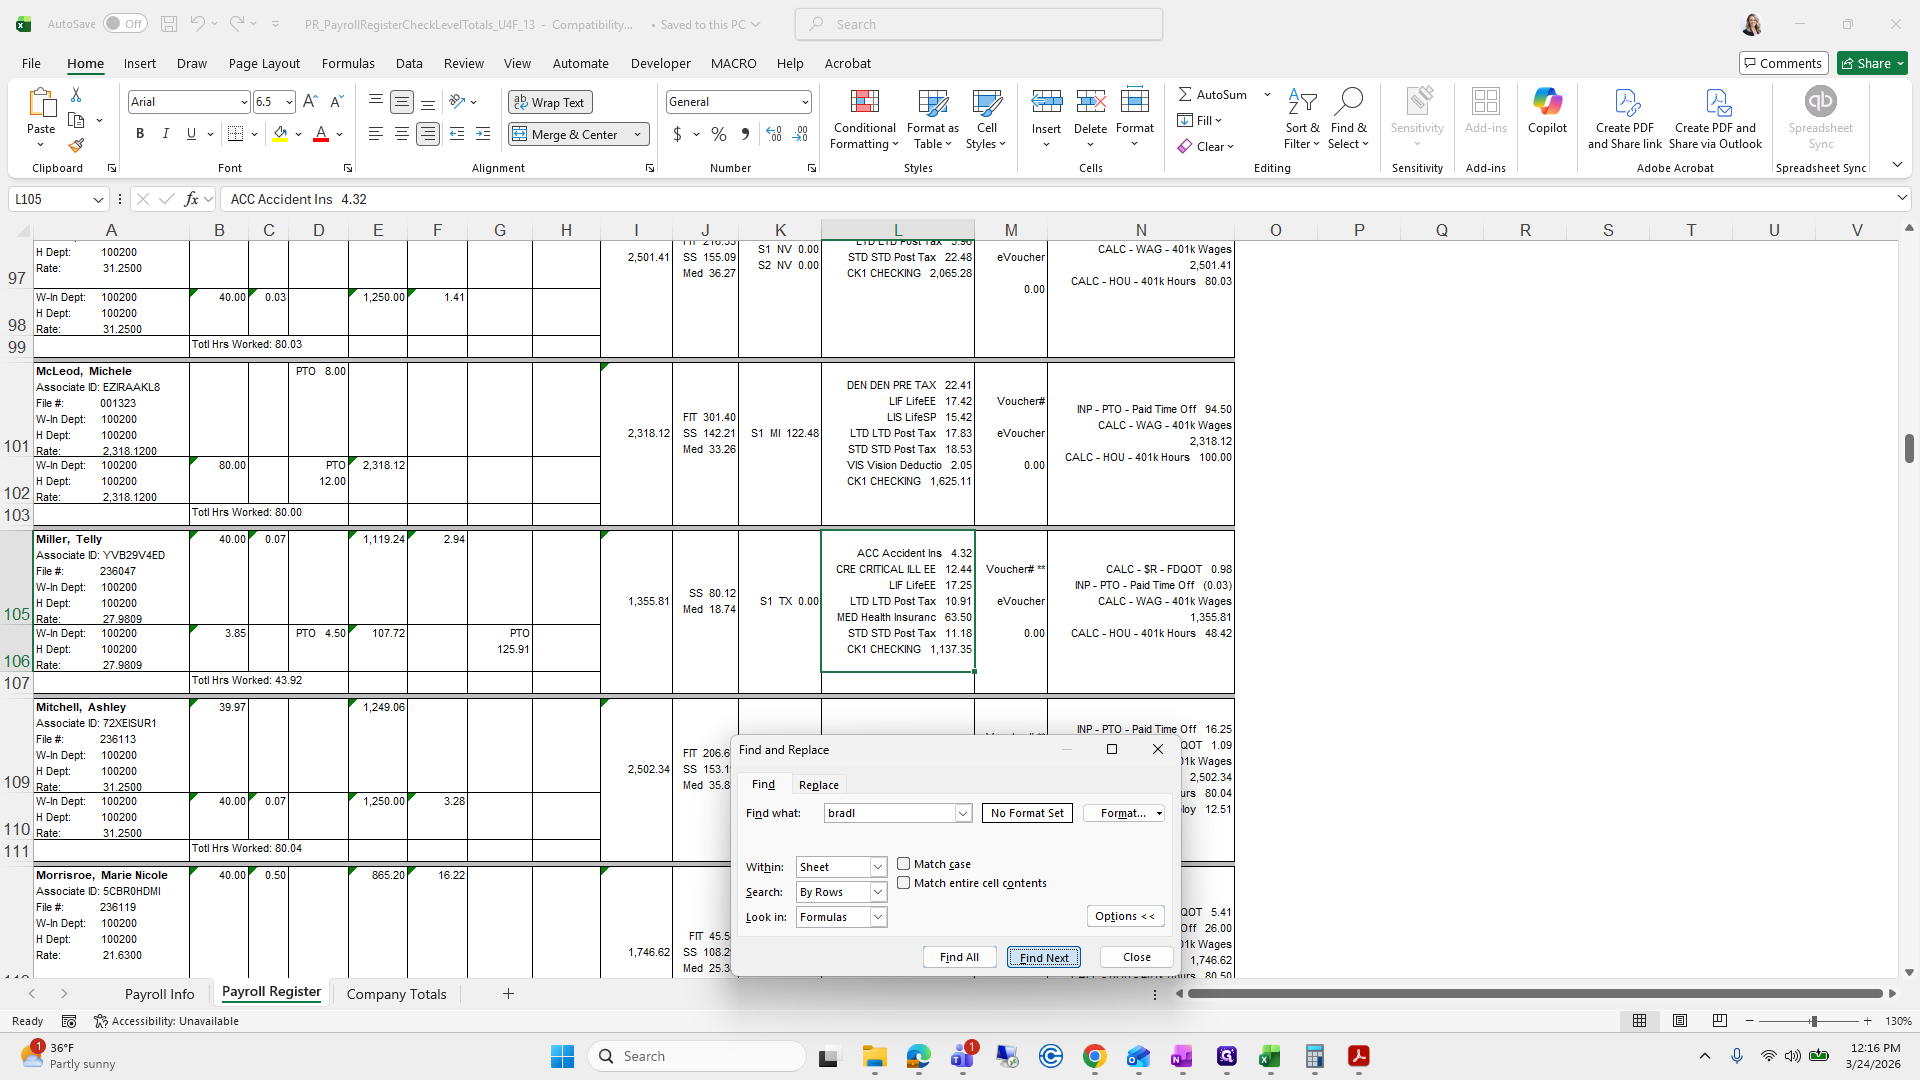This screenshot has height=1080, width=1920.
Task: Adjust the zoom slider in status bar
Action: [x=1812, y=1021]
